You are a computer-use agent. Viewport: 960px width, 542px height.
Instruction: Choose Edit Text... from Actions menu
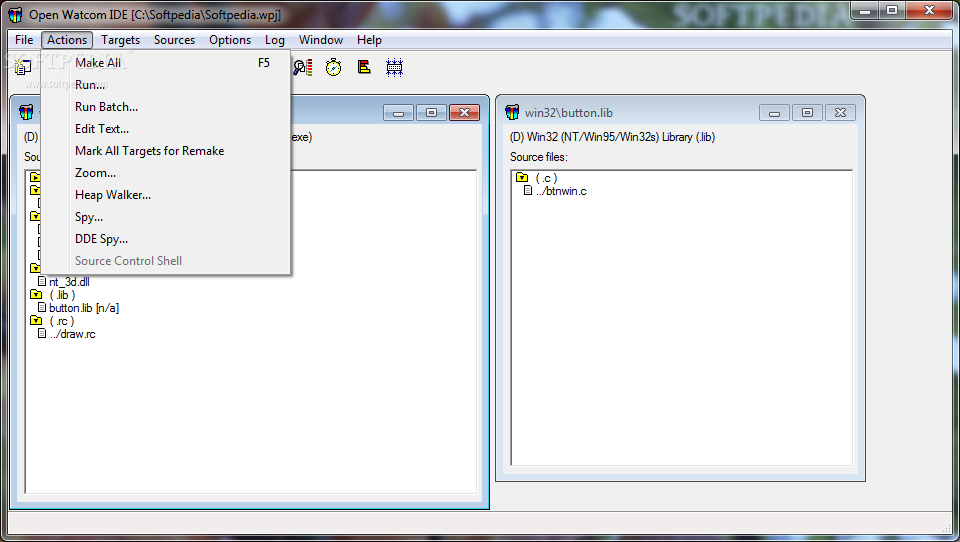pyautogui.click(x=165, y=129)
